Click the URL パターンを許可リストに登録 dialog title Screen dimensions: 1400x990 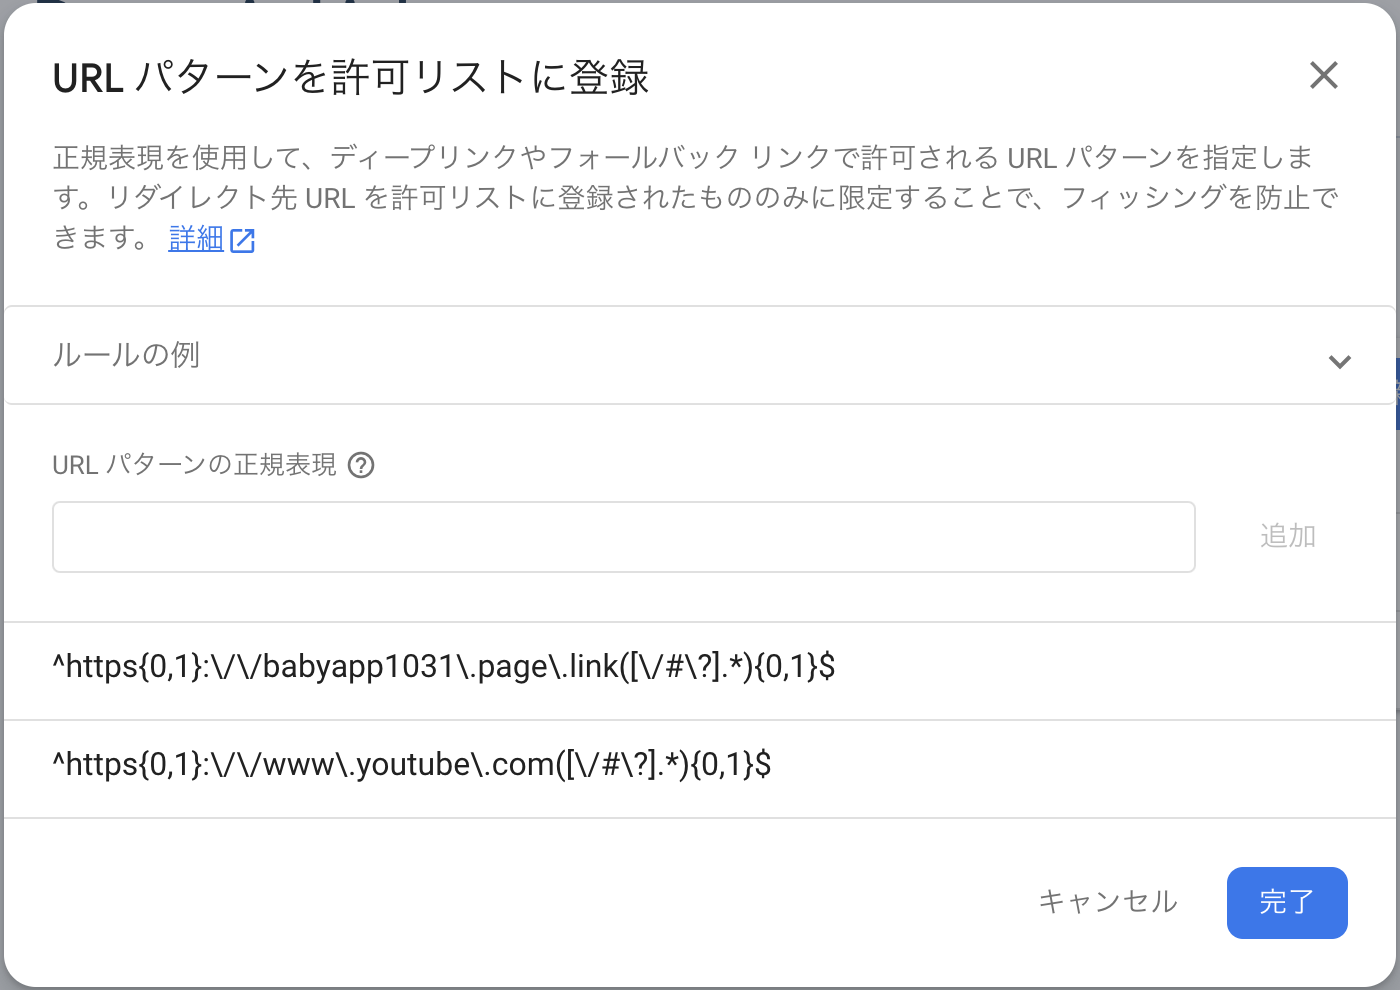(351, 75)
